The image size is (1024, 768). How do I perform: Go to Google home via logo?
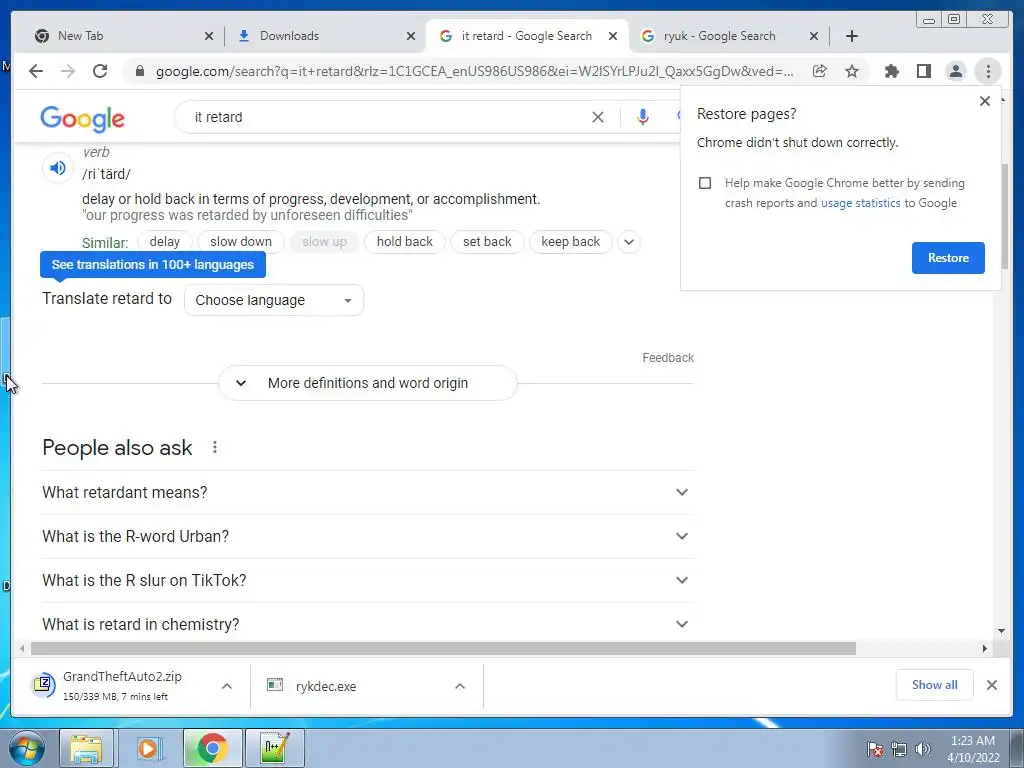click(x=82, y=118)
